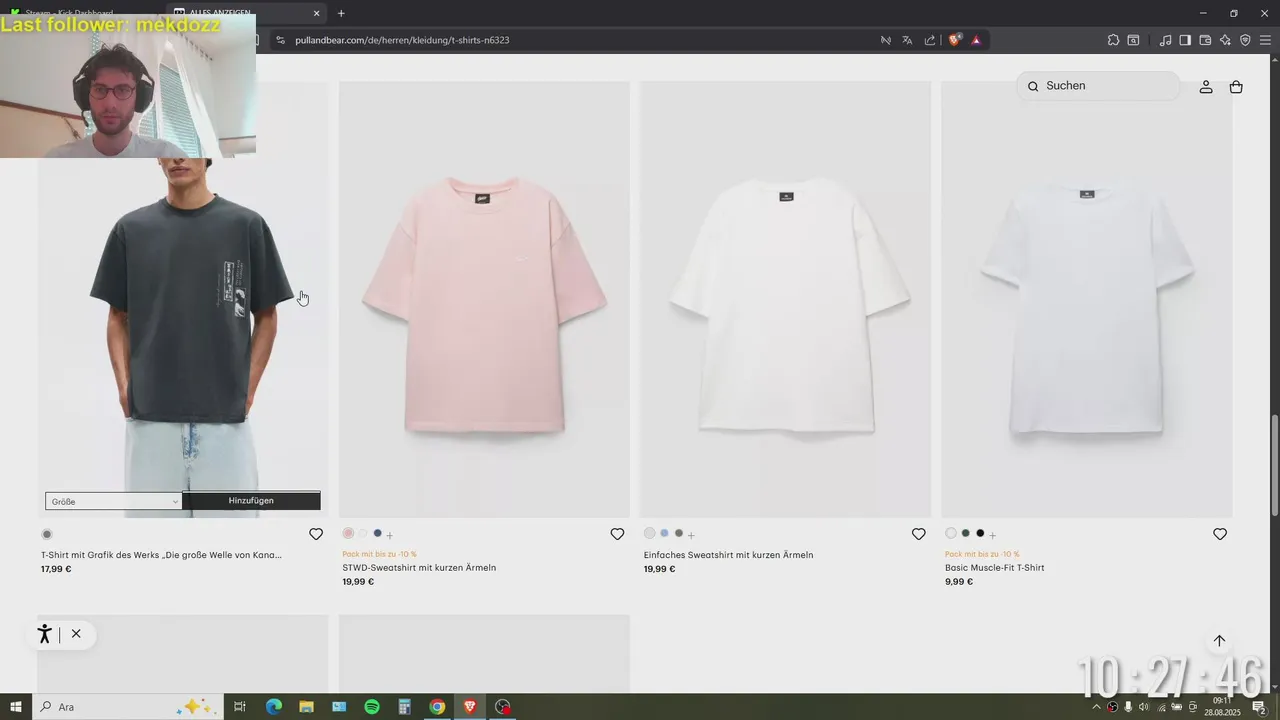Open Task View in the taskbar
This screenshot has width=1280, height=720.
point(240,707)
